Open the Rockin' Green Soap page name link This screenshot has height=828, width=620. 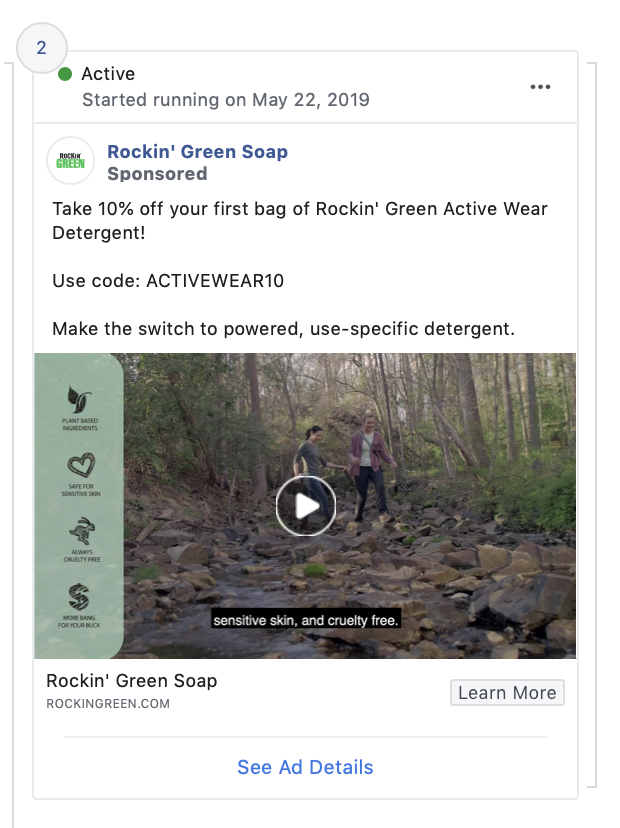coord(197,152)
